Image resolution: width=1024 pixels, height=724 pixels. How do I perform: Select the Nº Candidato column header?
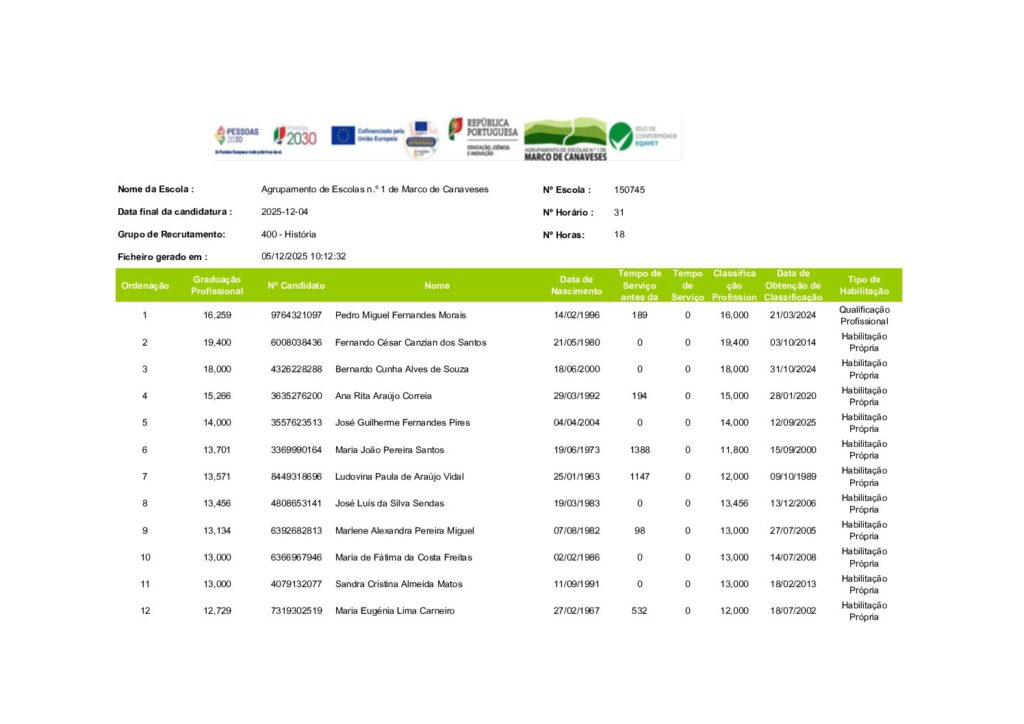(x=296, y=286)
